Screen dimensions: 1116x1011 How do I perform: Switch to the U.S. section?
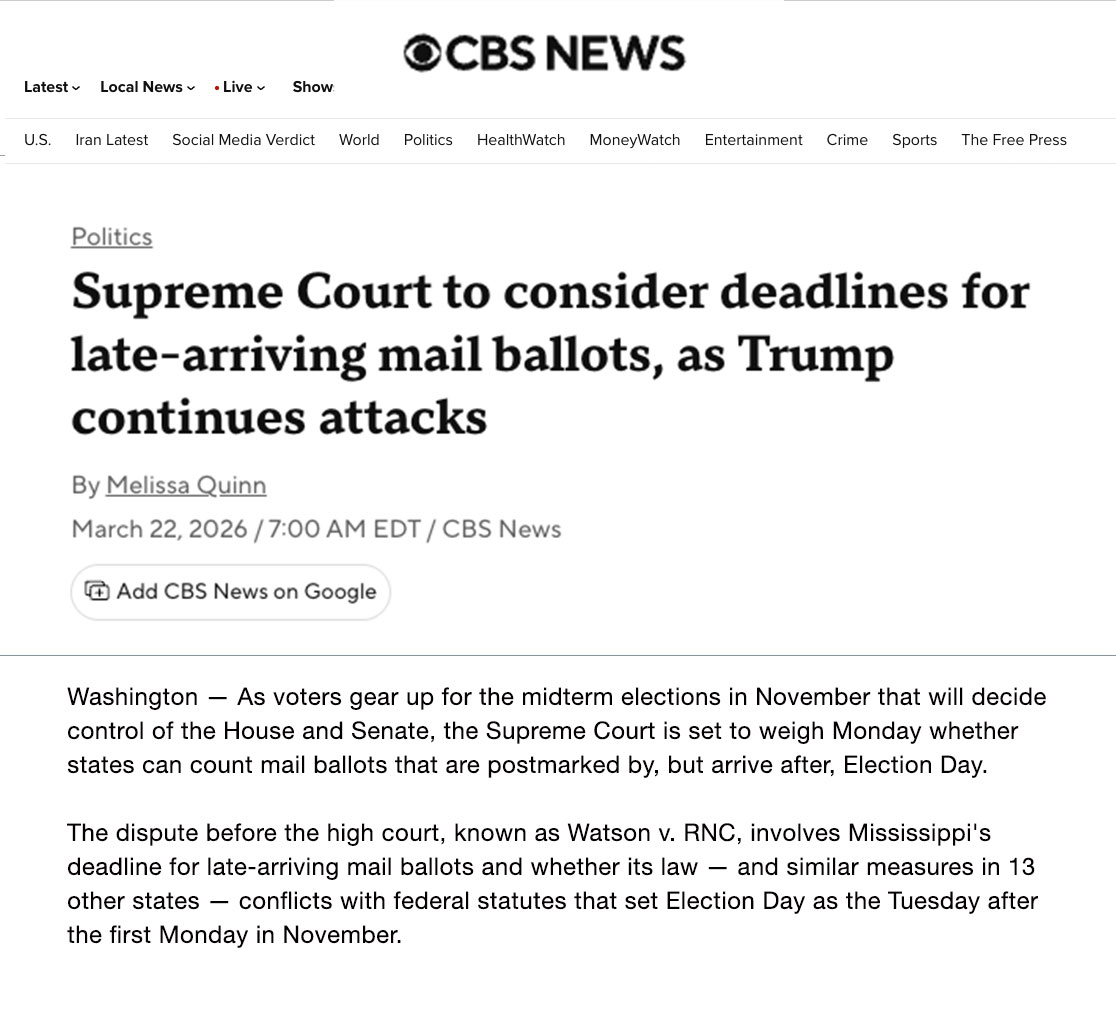click(37, 140)
